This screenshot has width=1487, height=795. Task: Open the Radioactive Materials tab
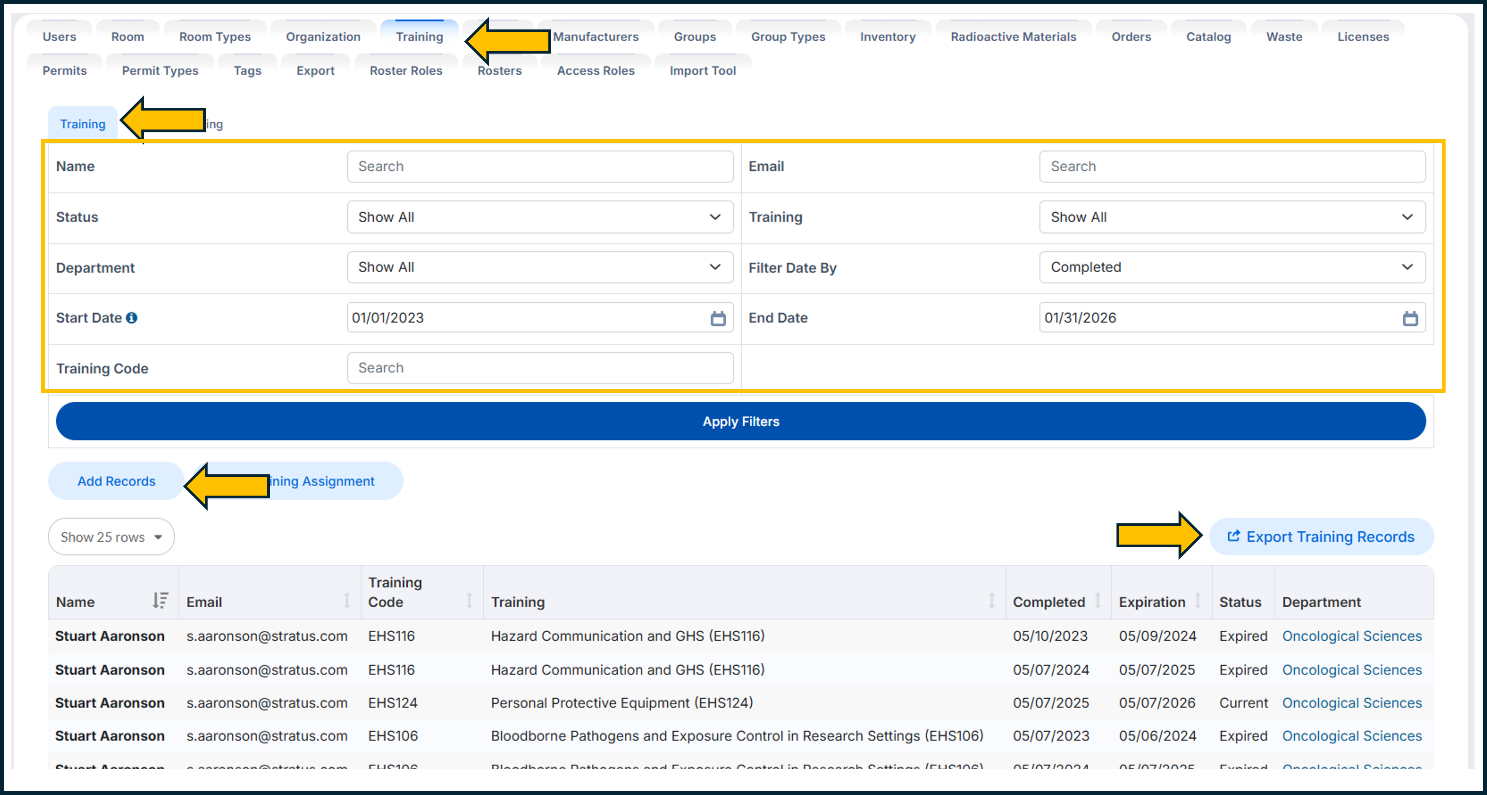coord(1014,37)
